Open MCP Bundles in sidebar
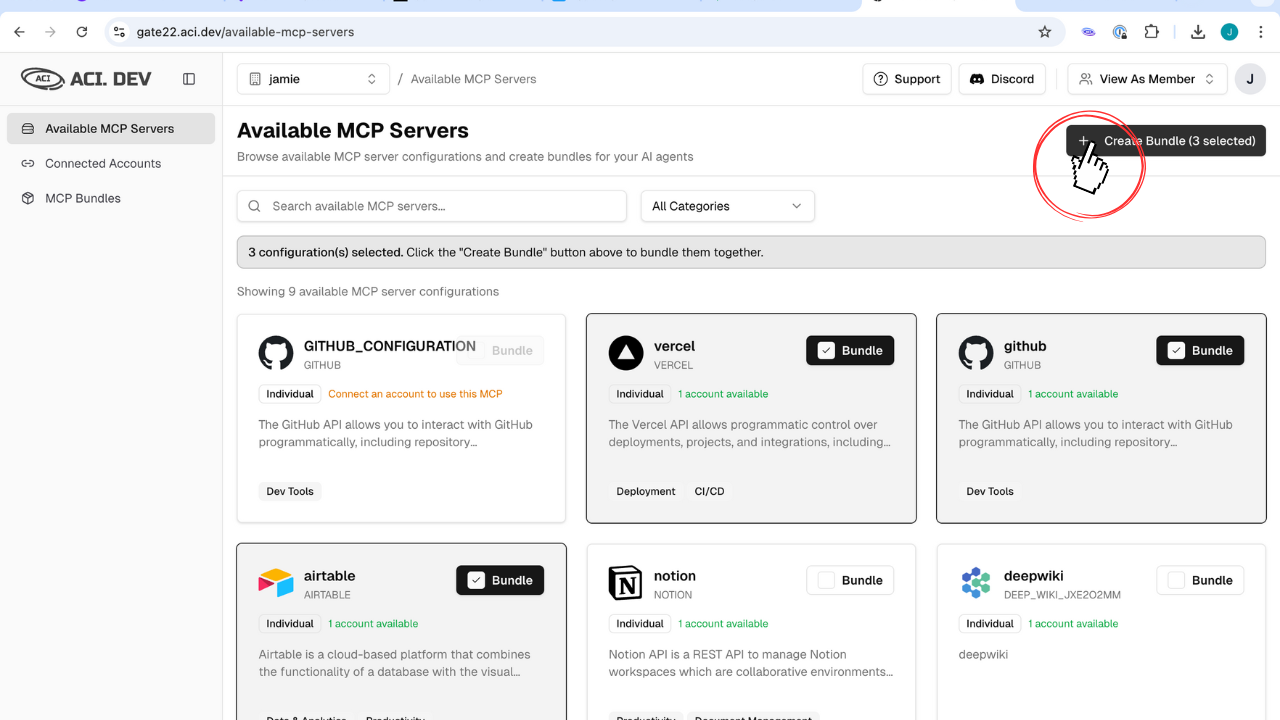Screen dimensions: 1280x720 (111, 198)
